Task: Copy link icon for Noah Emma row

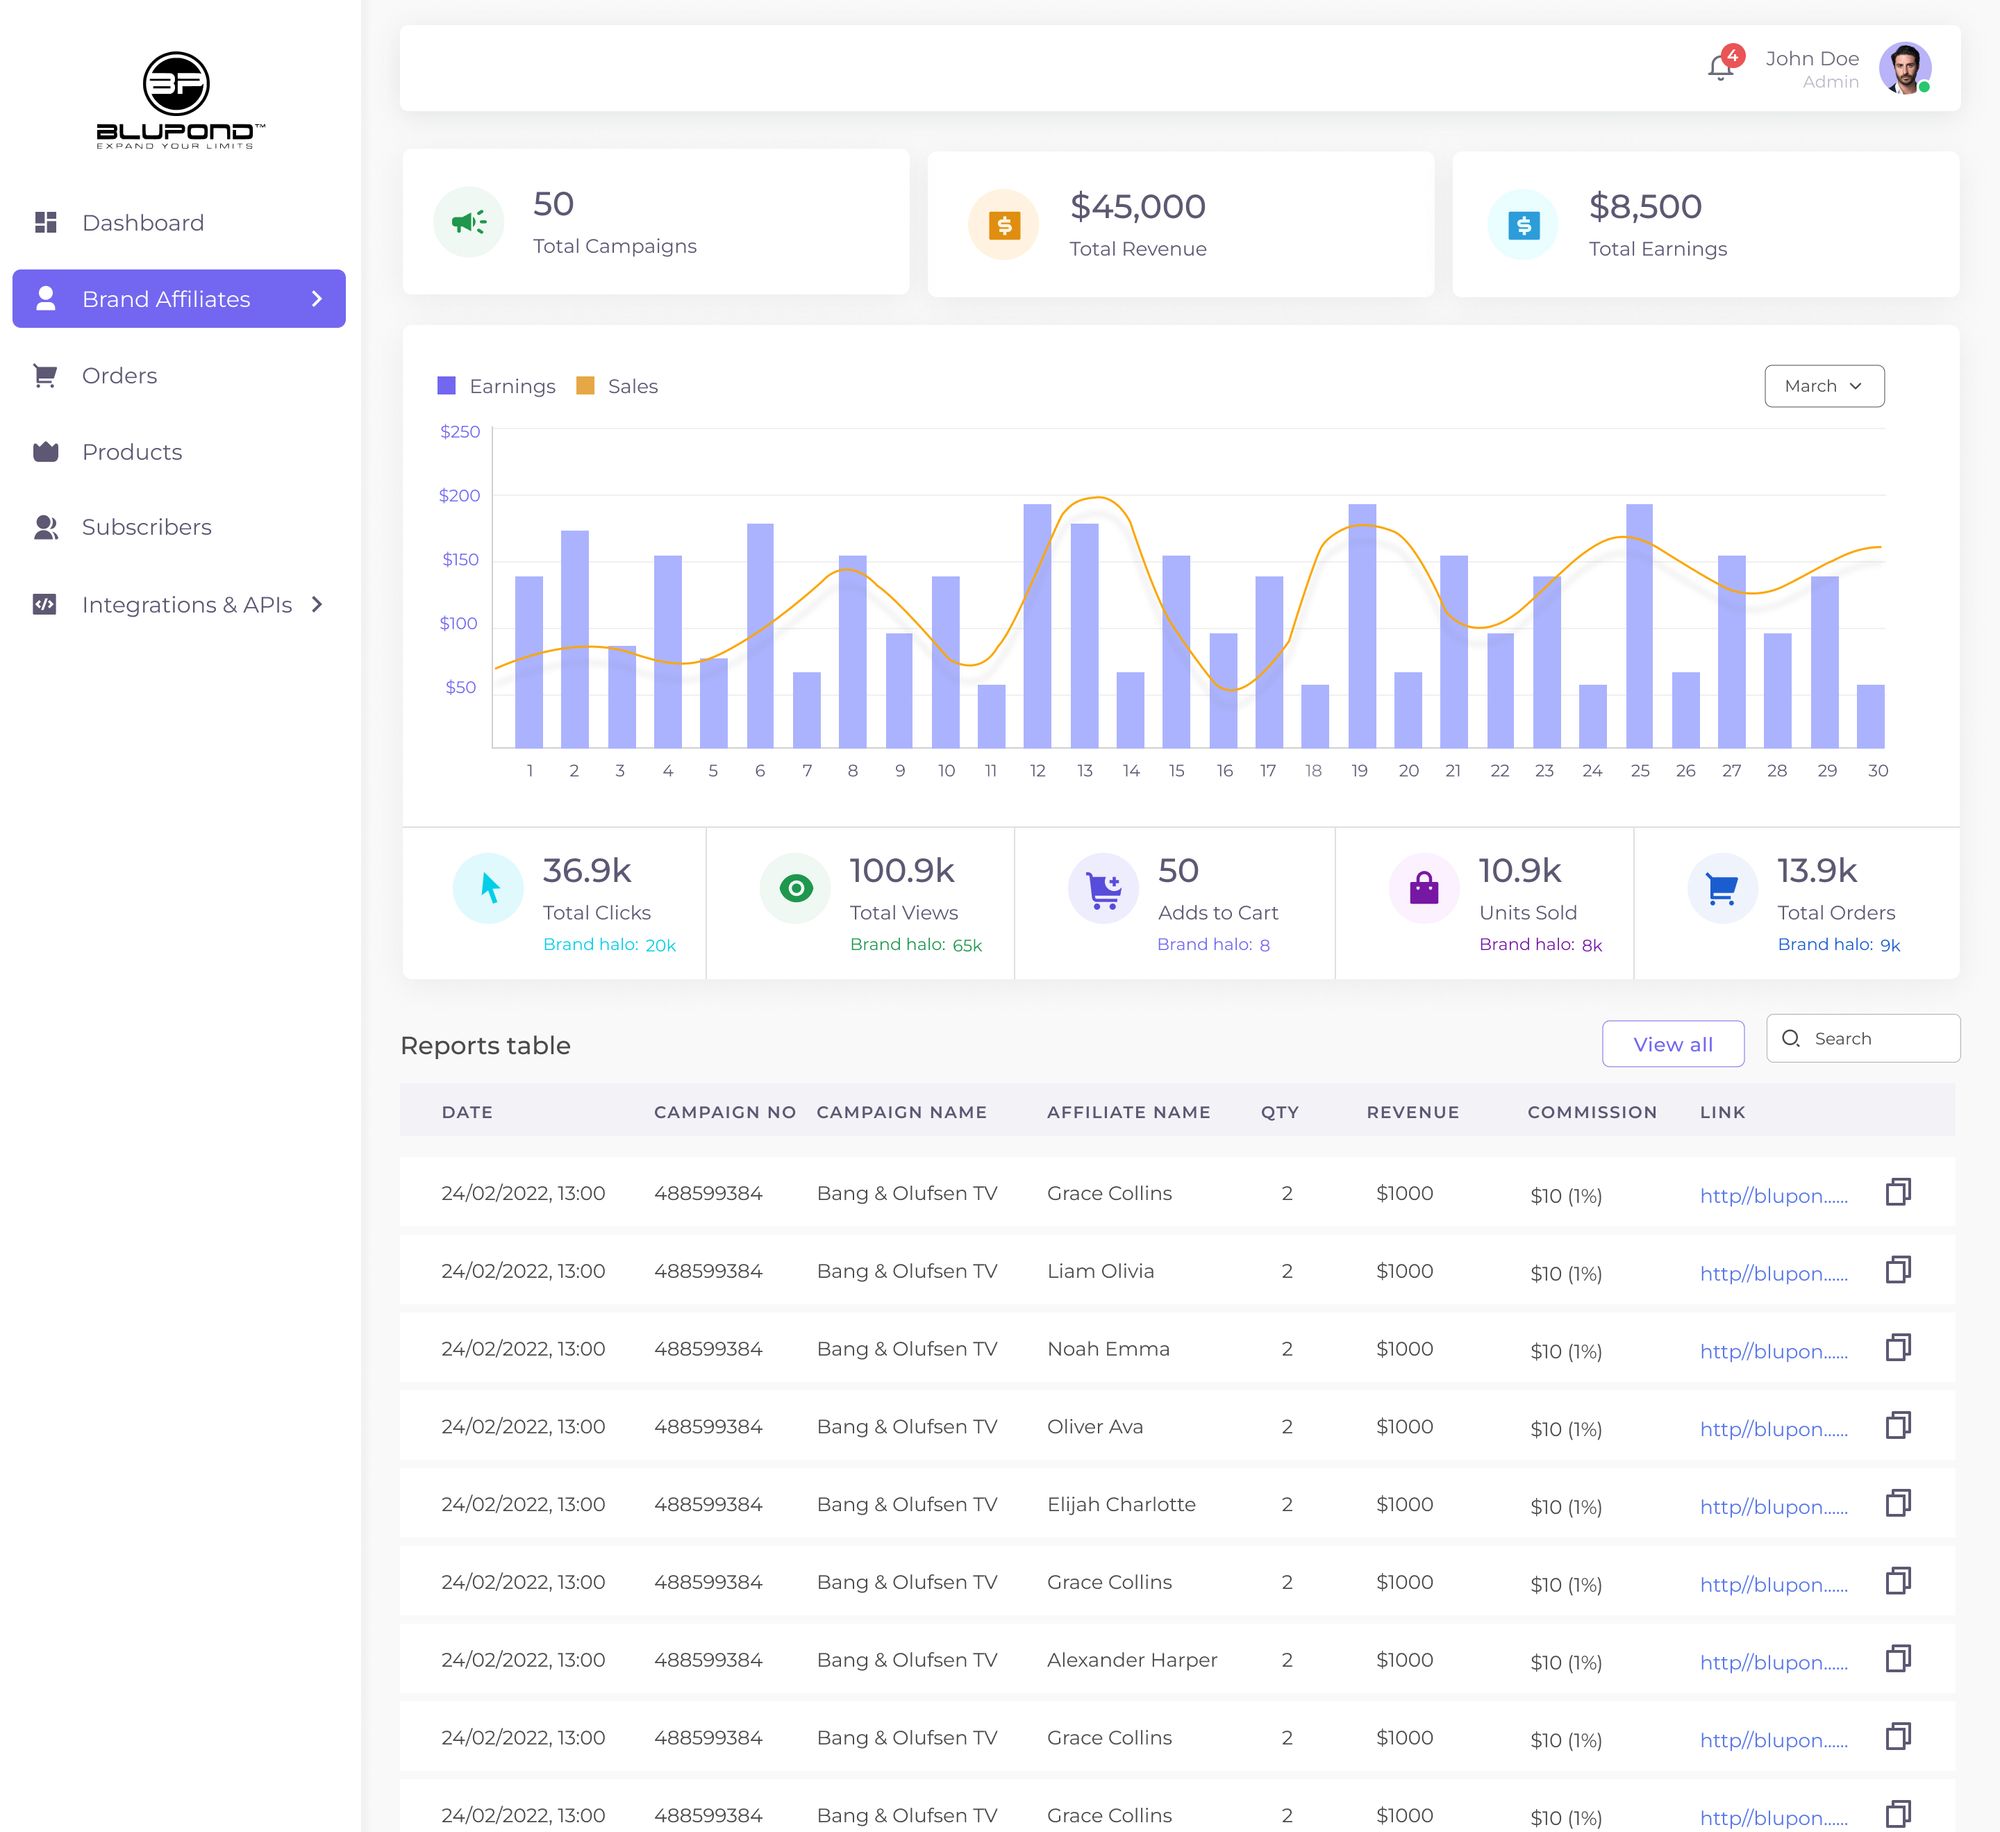Action: point(1897,1348)
